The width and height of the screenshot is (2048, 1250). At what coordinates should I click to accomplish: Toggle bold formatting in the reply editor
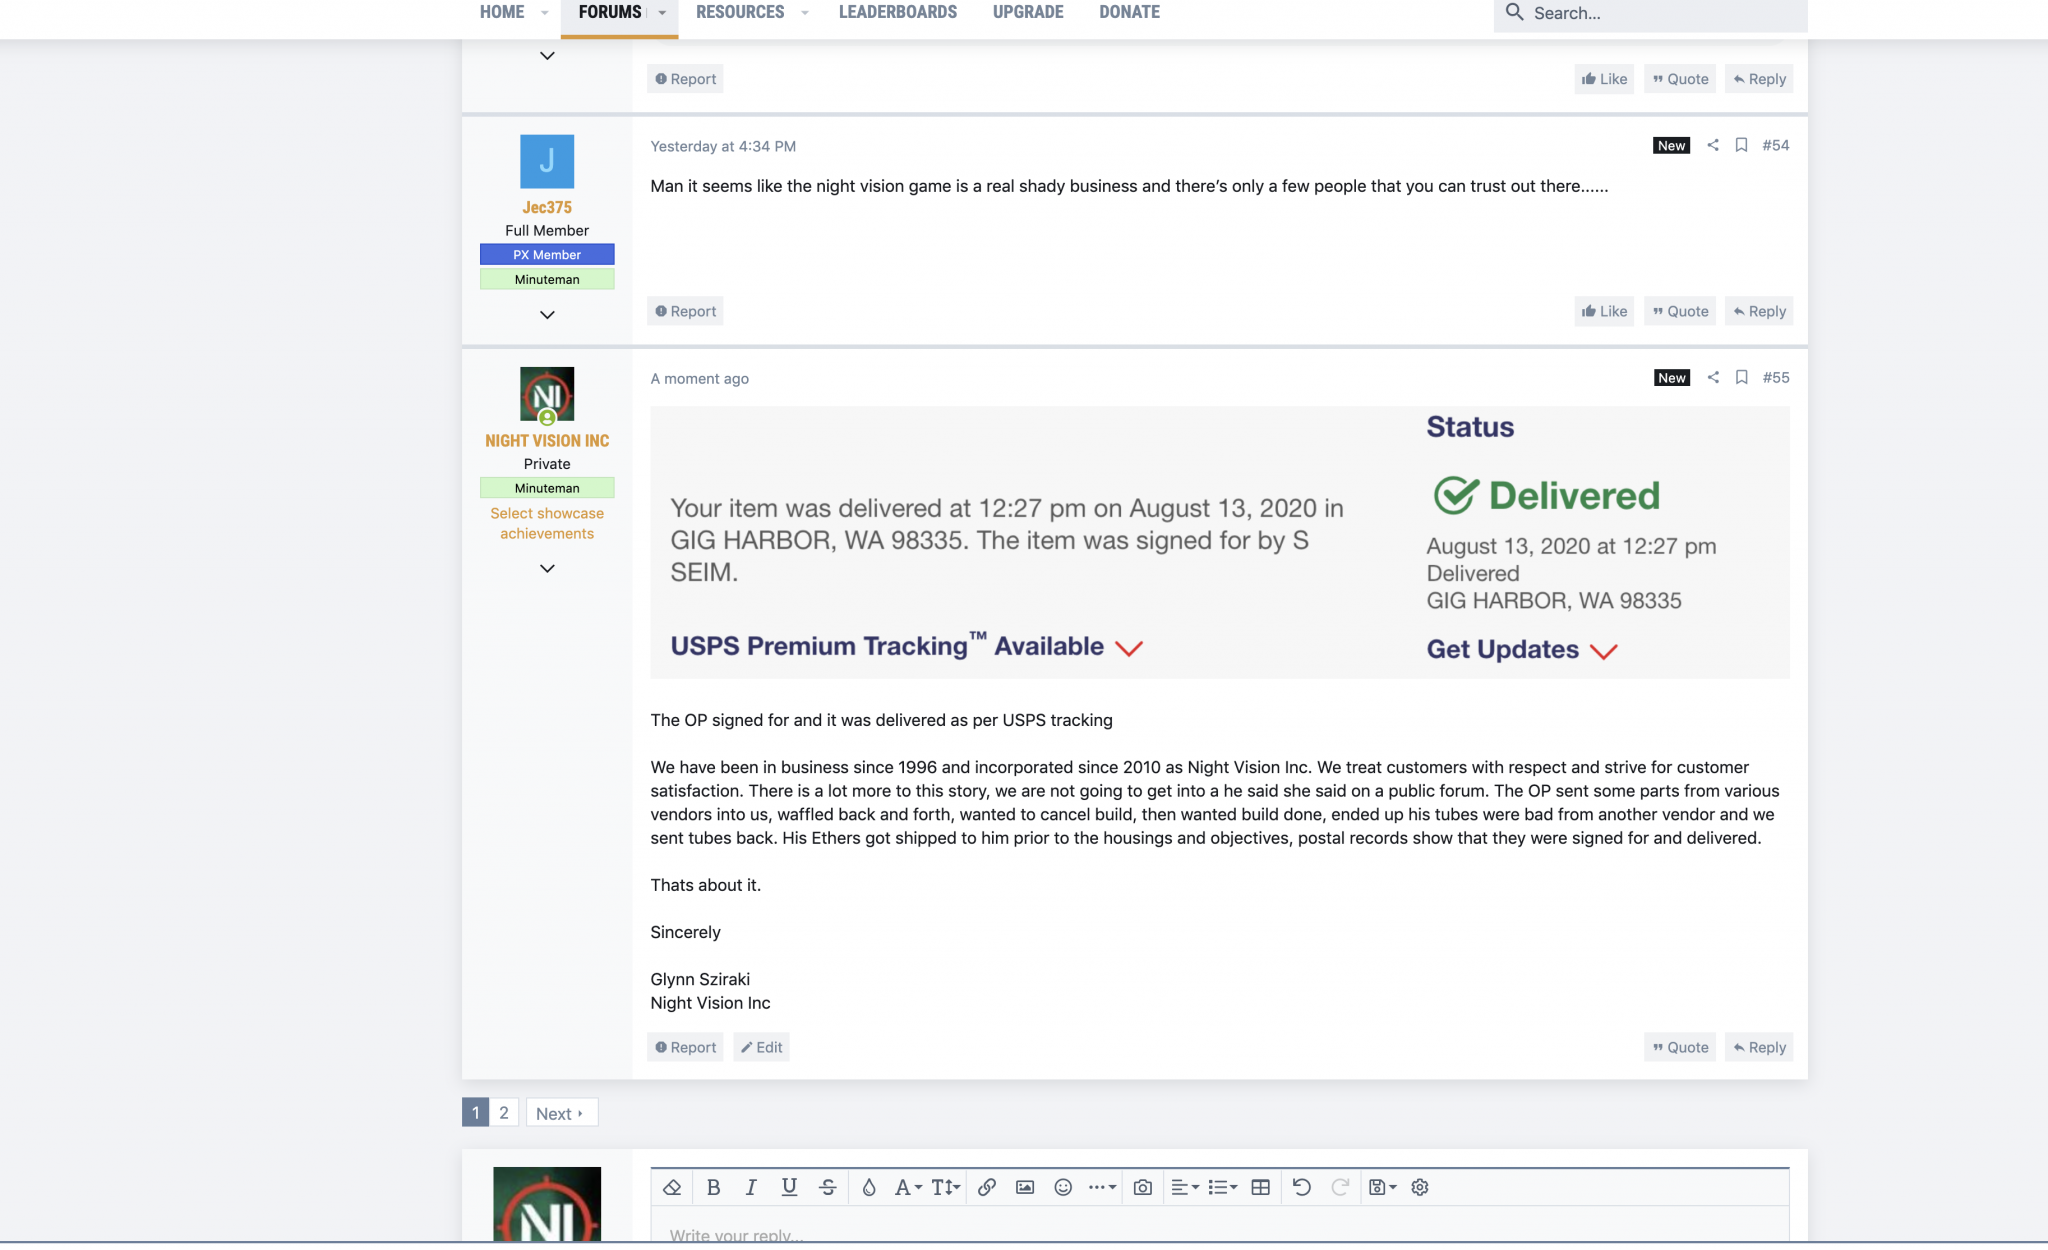[713, 1187]
